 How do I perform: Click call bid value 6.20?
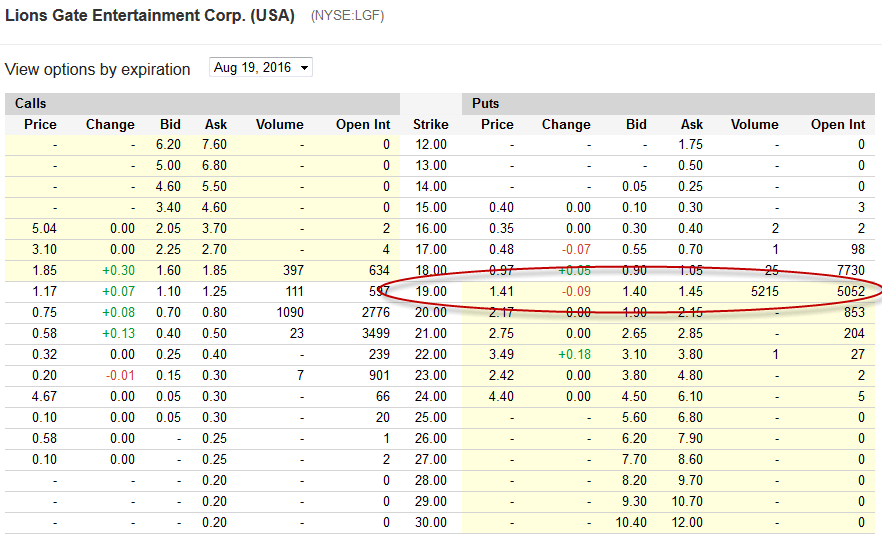[168, 144]
